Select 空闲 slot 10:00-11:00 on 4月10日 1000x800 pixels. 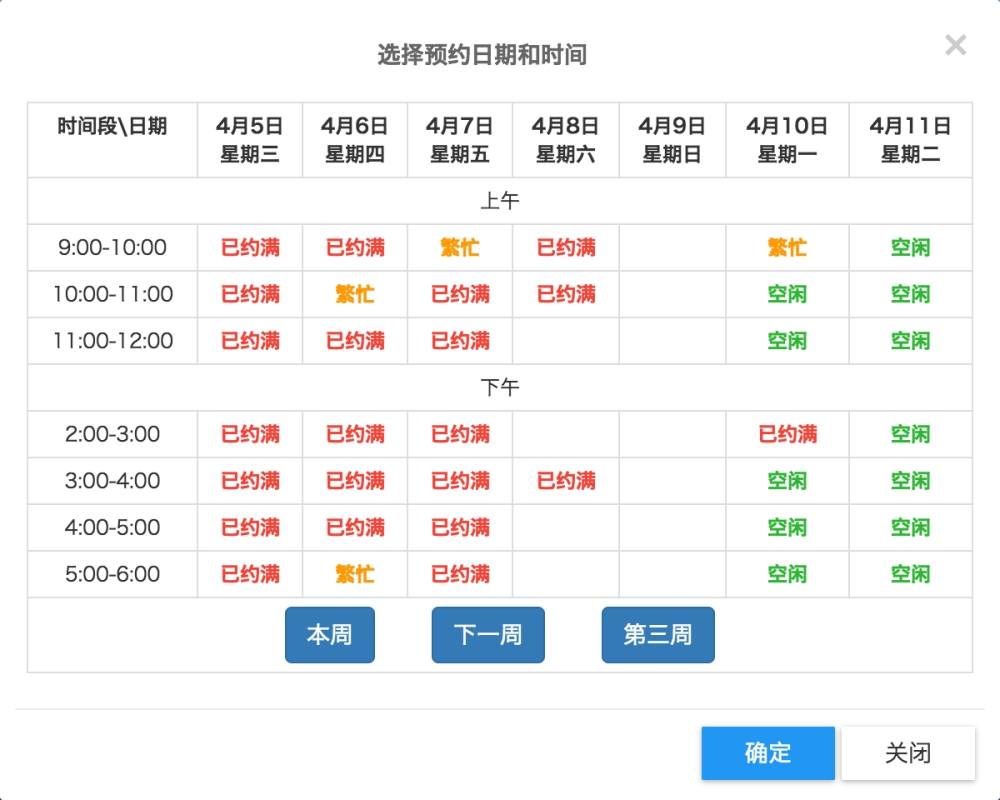[x=787, y=294]
